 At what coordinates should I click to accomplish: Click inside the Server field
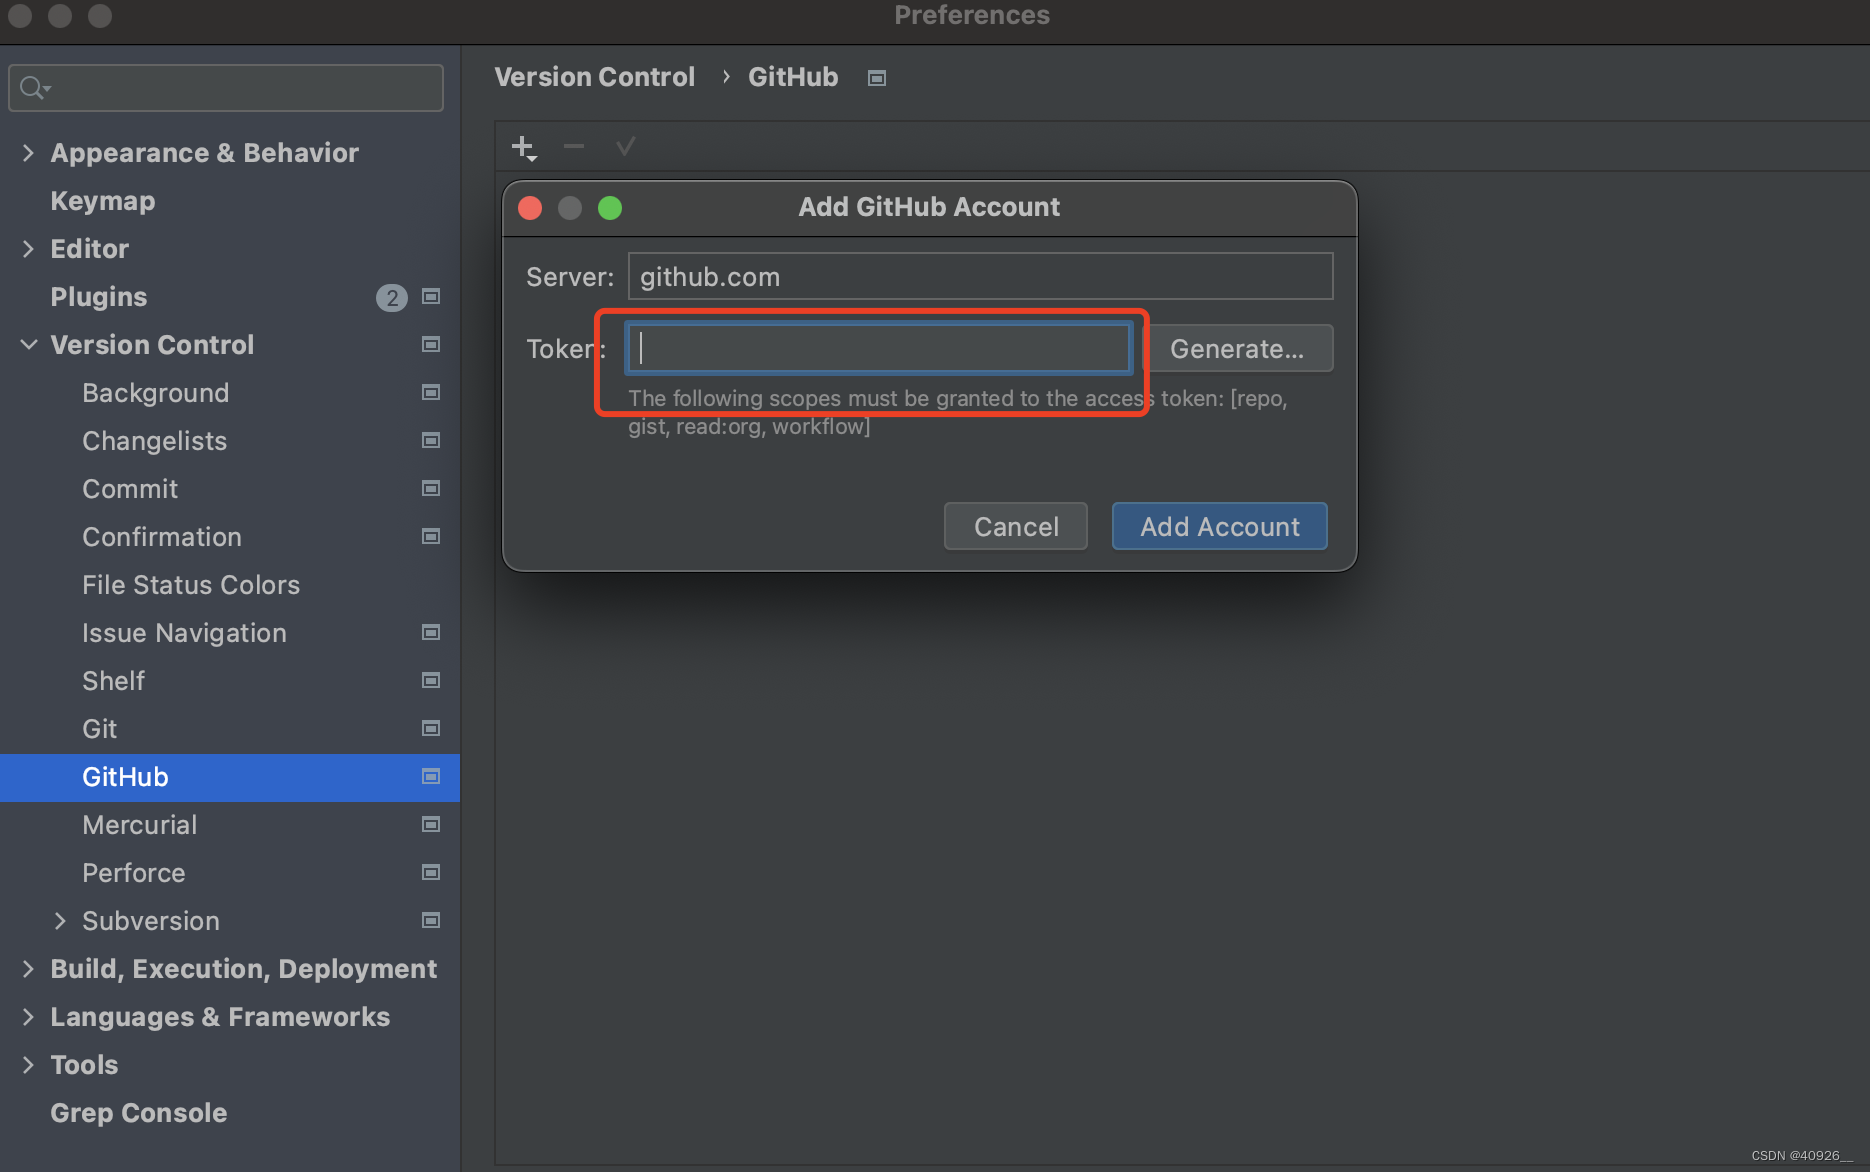[x=980, y=276]
